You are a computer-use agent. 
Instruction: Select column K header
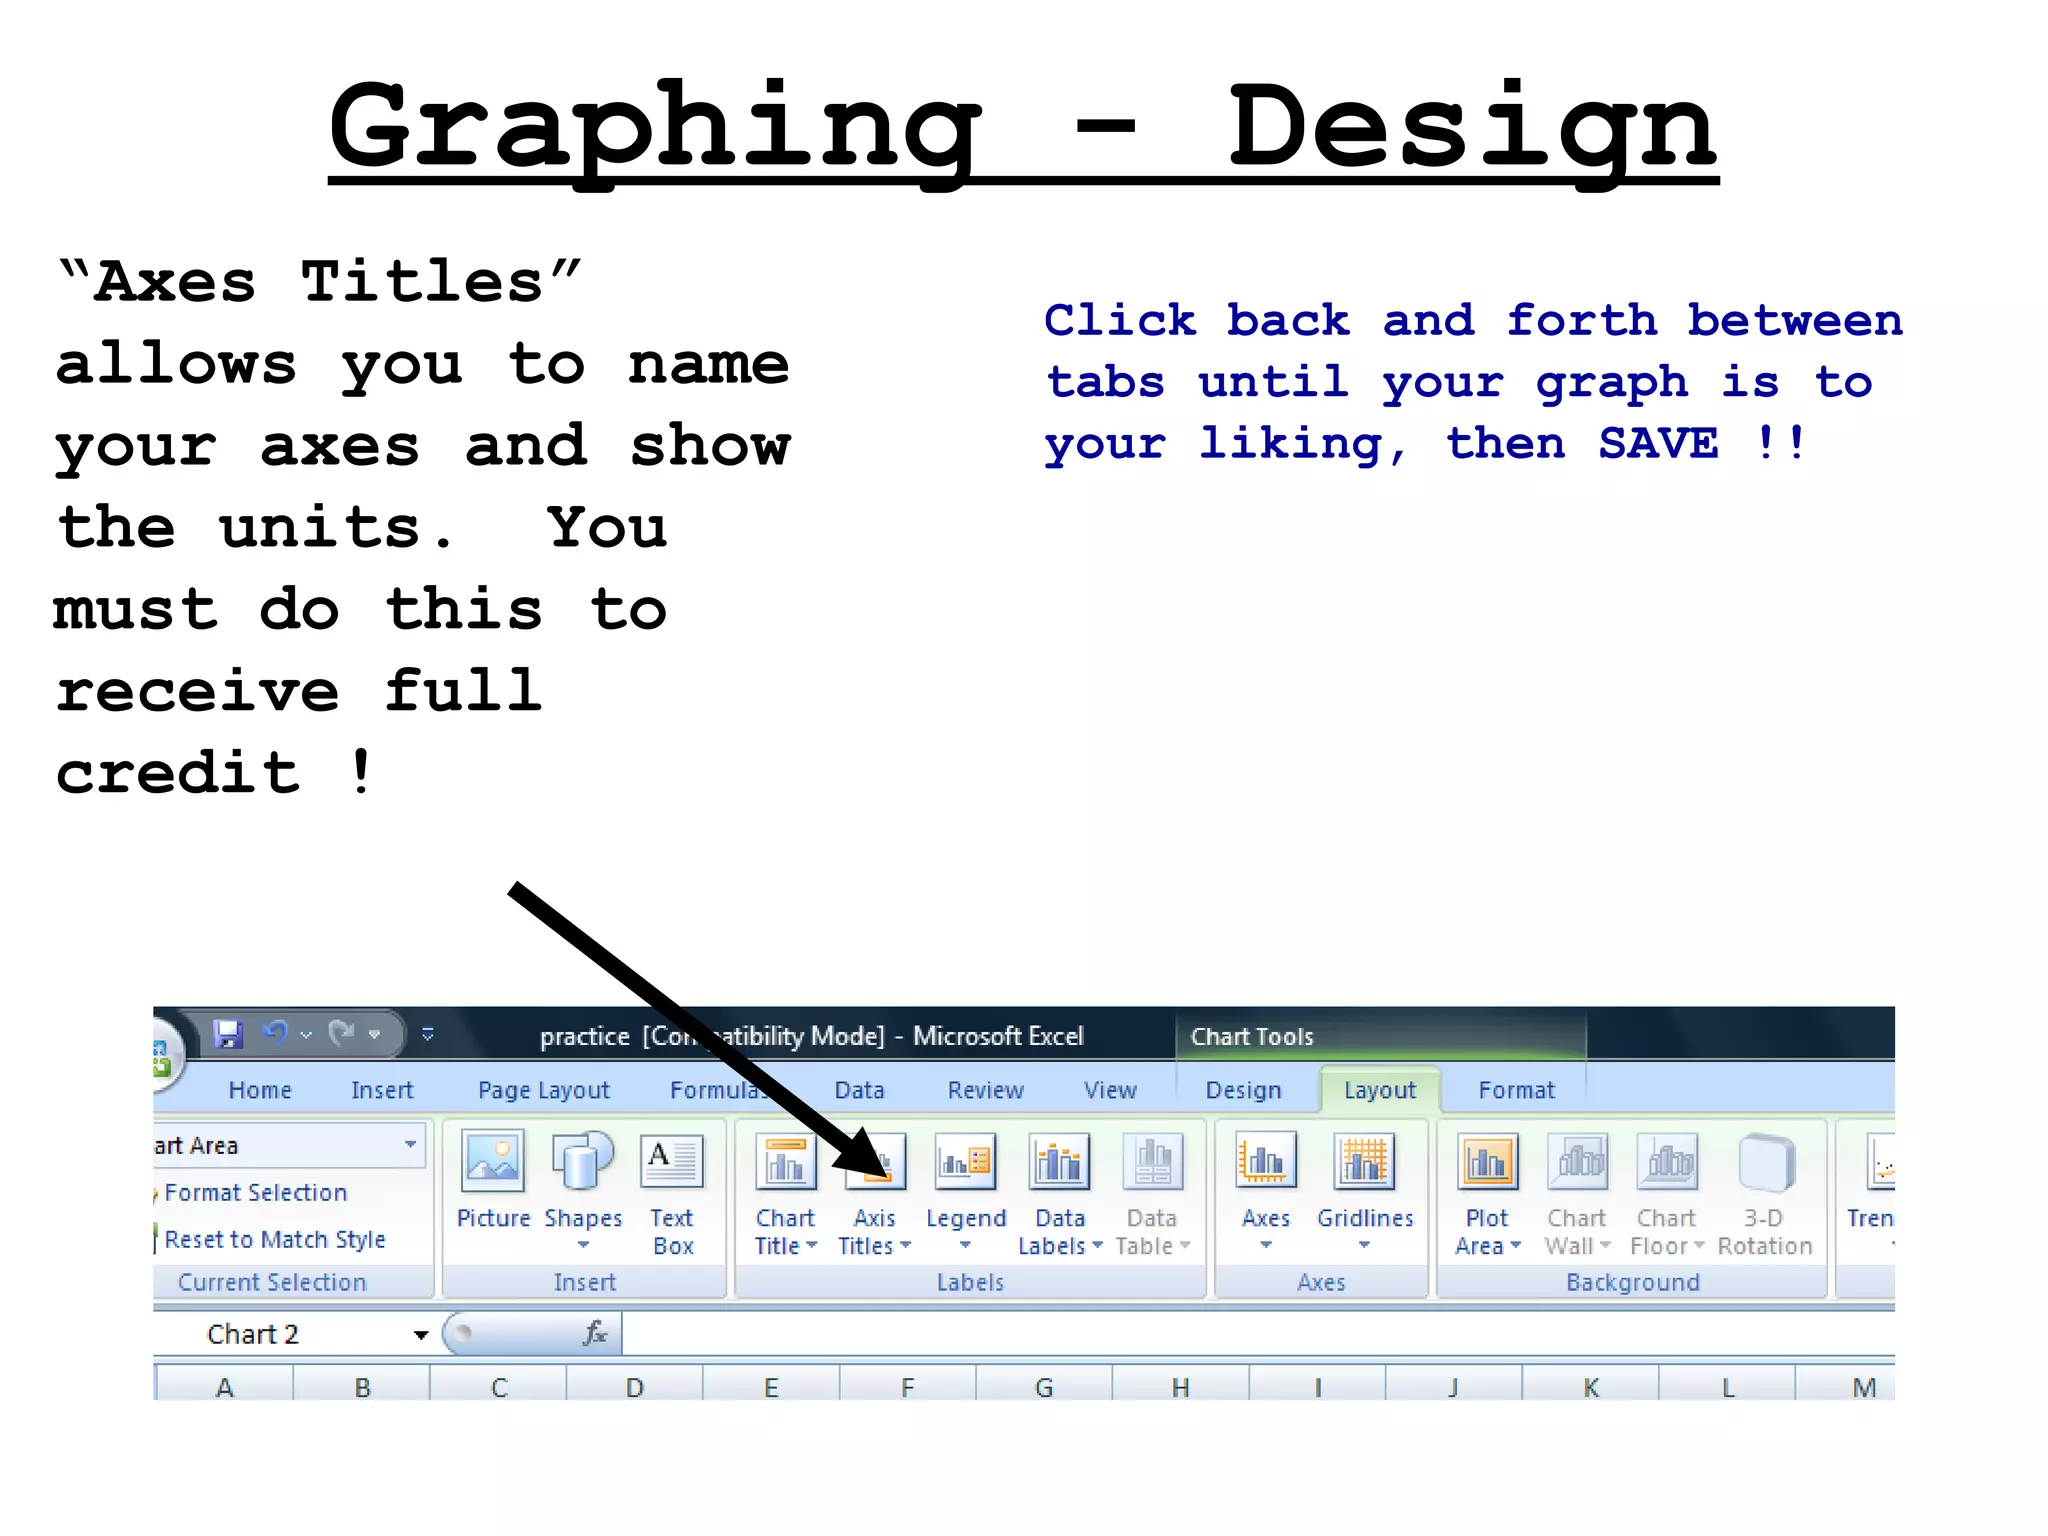click(1591, 1387)
